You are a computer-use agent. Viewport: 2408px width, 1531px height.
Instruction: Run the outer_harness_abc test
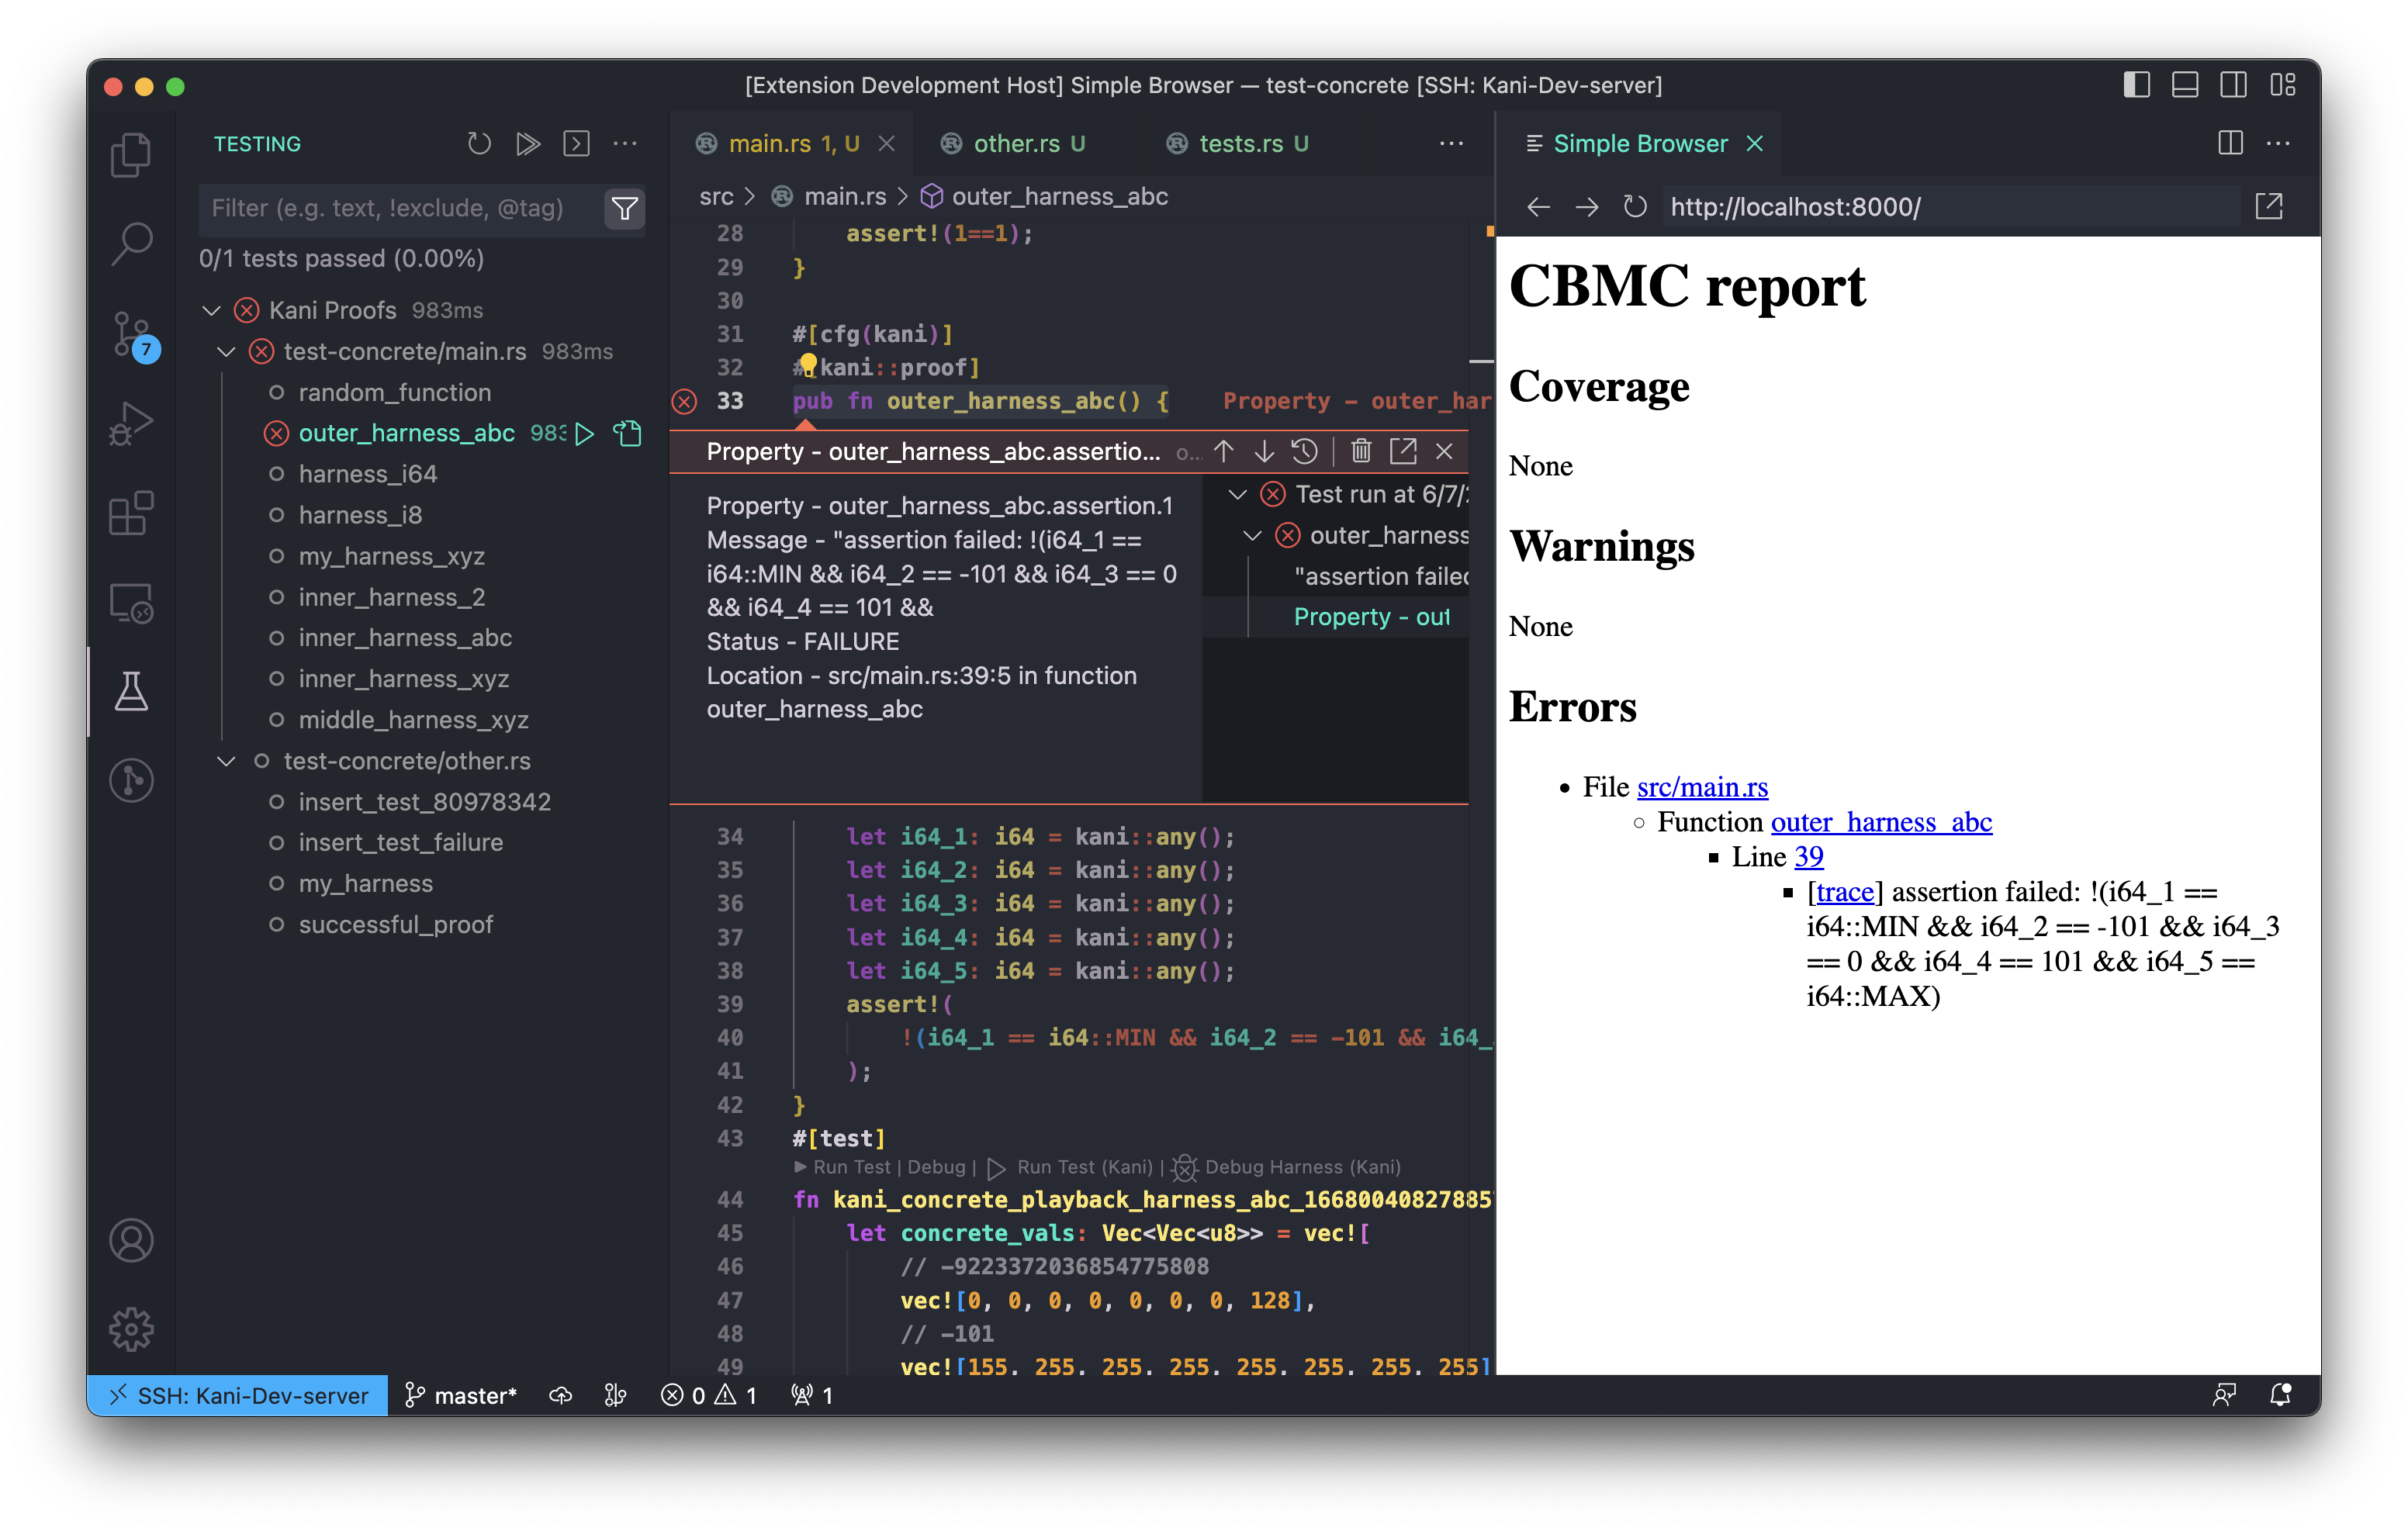(x=586, y=433)
